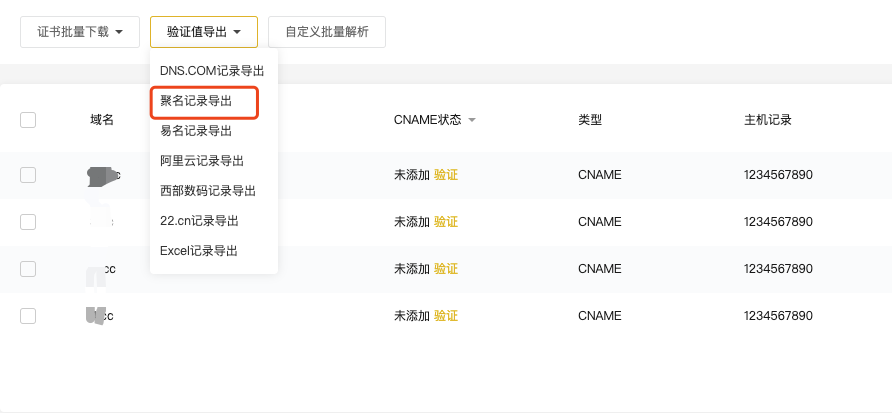The height and width of the screenshot is (413, 892).
Task: Click 验证 link in the second row
Action: (x=446, y=222)
